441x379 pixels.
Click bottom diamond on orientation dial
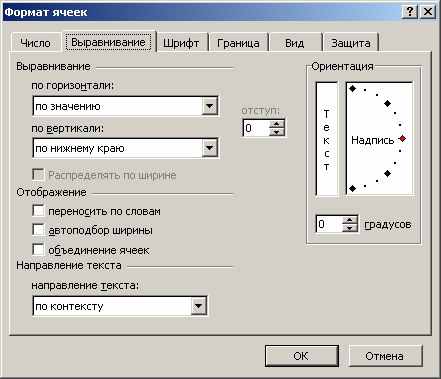pos(352,189)
